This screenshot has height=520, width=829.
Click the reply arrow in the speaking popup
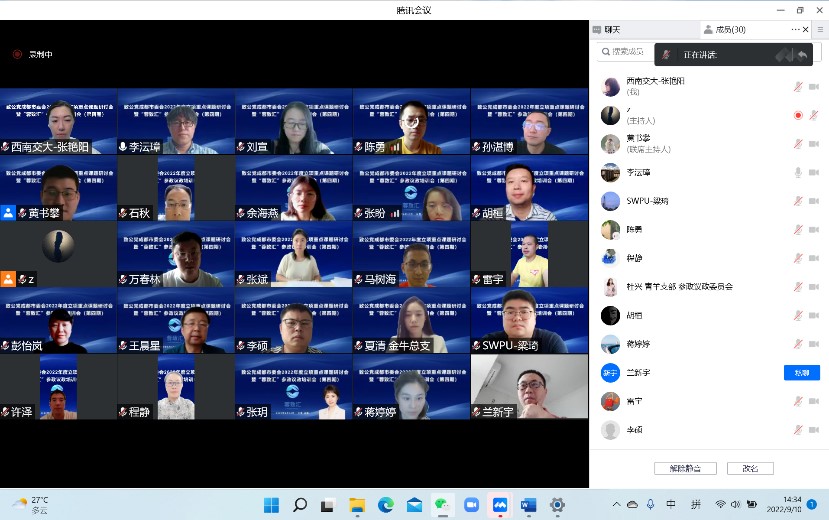(802, 54)
